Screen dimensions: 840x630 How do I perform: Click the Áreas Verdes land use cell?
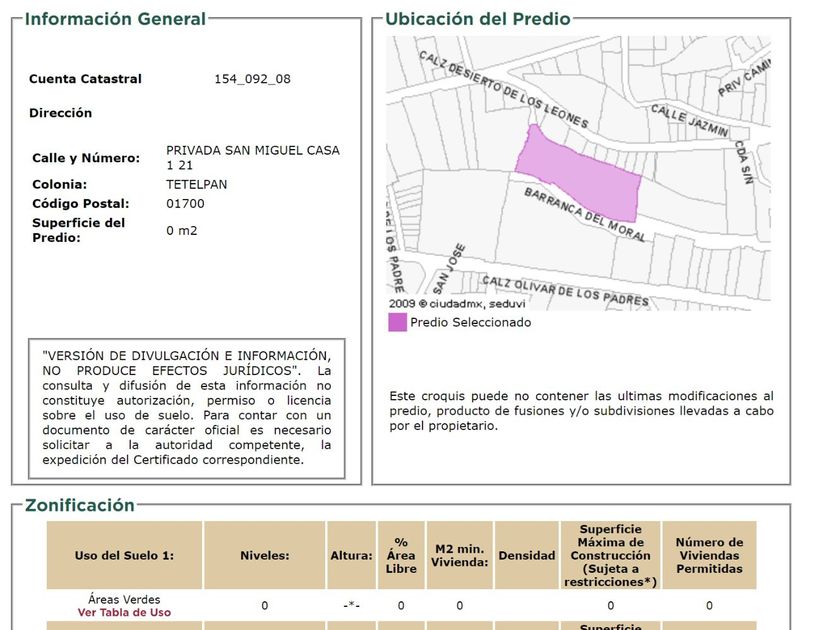(x=124, y=599)
